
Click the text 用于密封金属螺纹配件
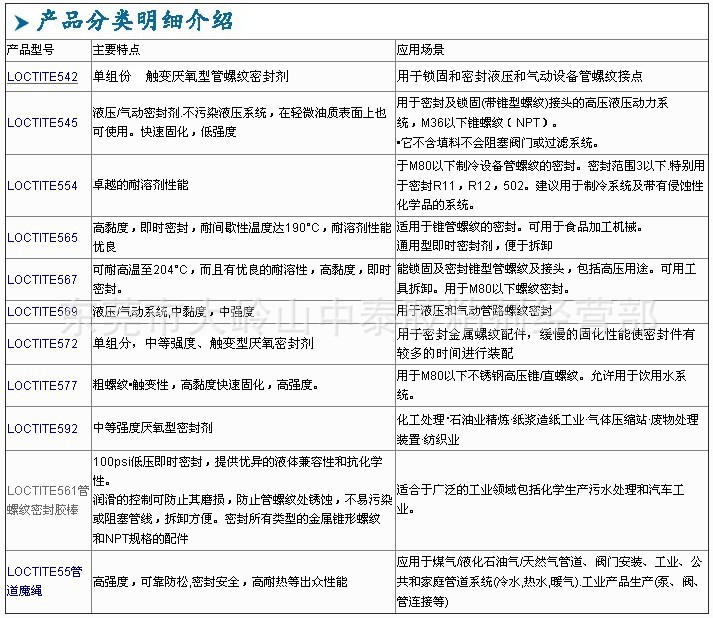(462, 334)
